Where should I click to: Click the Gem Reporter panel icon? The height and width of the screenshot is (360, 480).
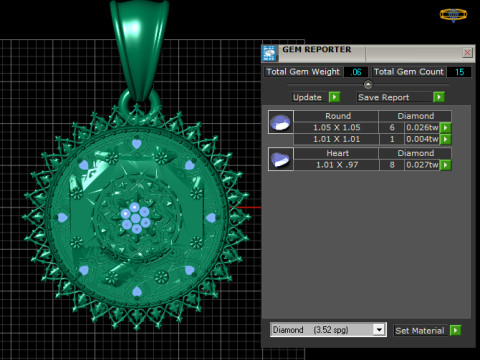269,53
